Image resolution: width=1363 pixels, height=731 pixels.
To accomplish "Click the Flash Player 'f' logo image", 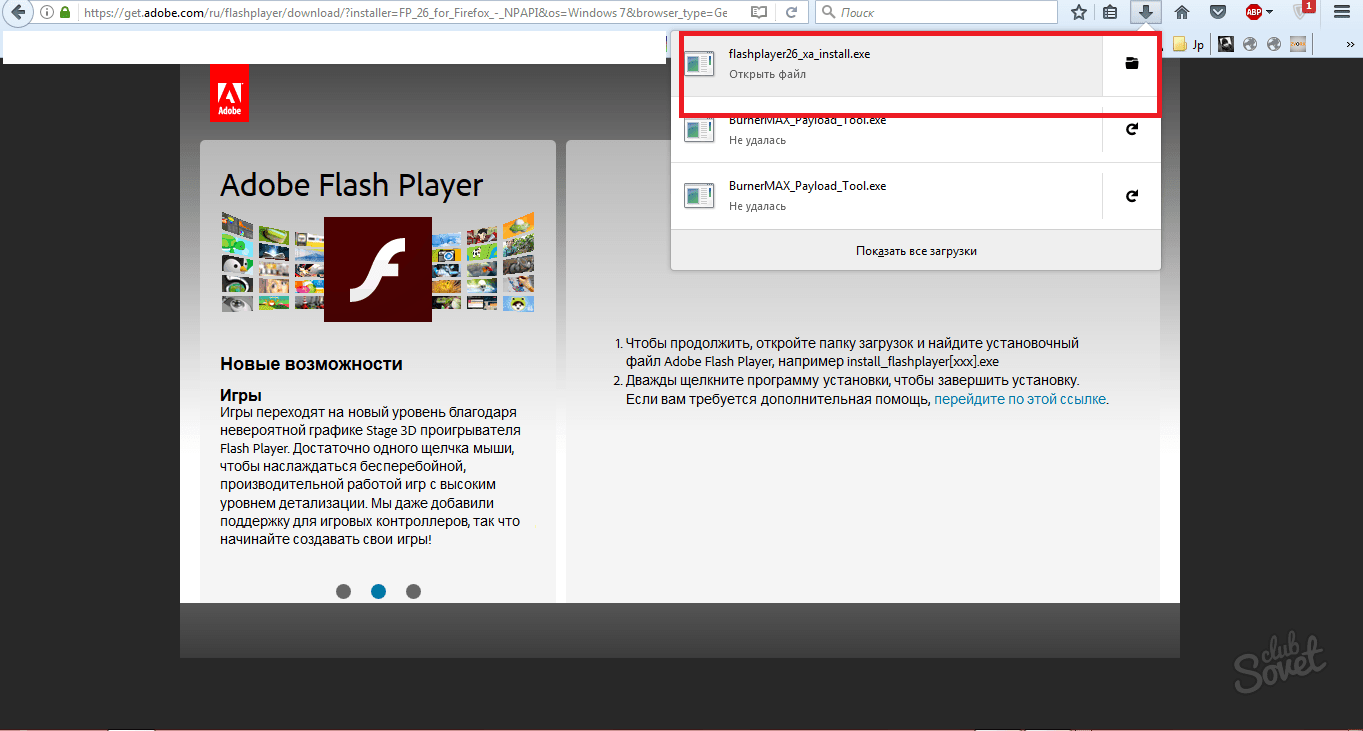I will [x=378, y=269].
